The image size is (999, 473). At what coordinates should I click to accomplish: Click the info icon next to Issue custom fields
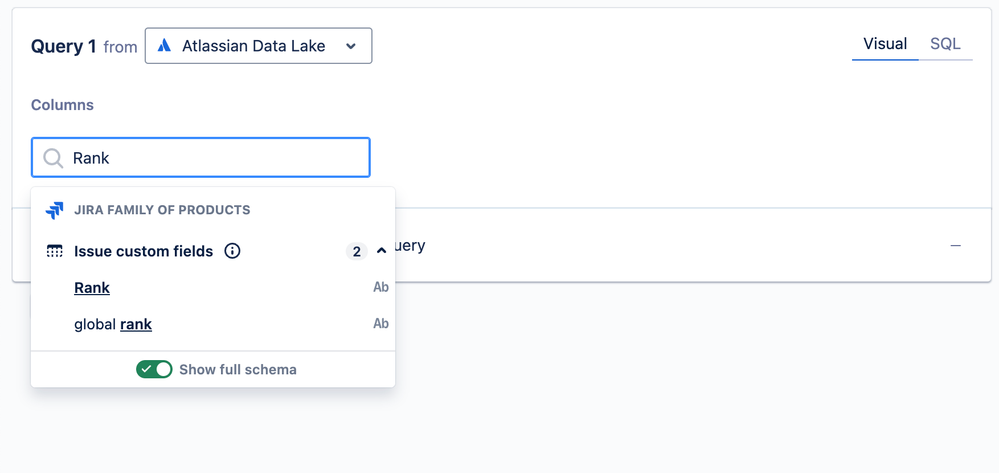point(232,251)
